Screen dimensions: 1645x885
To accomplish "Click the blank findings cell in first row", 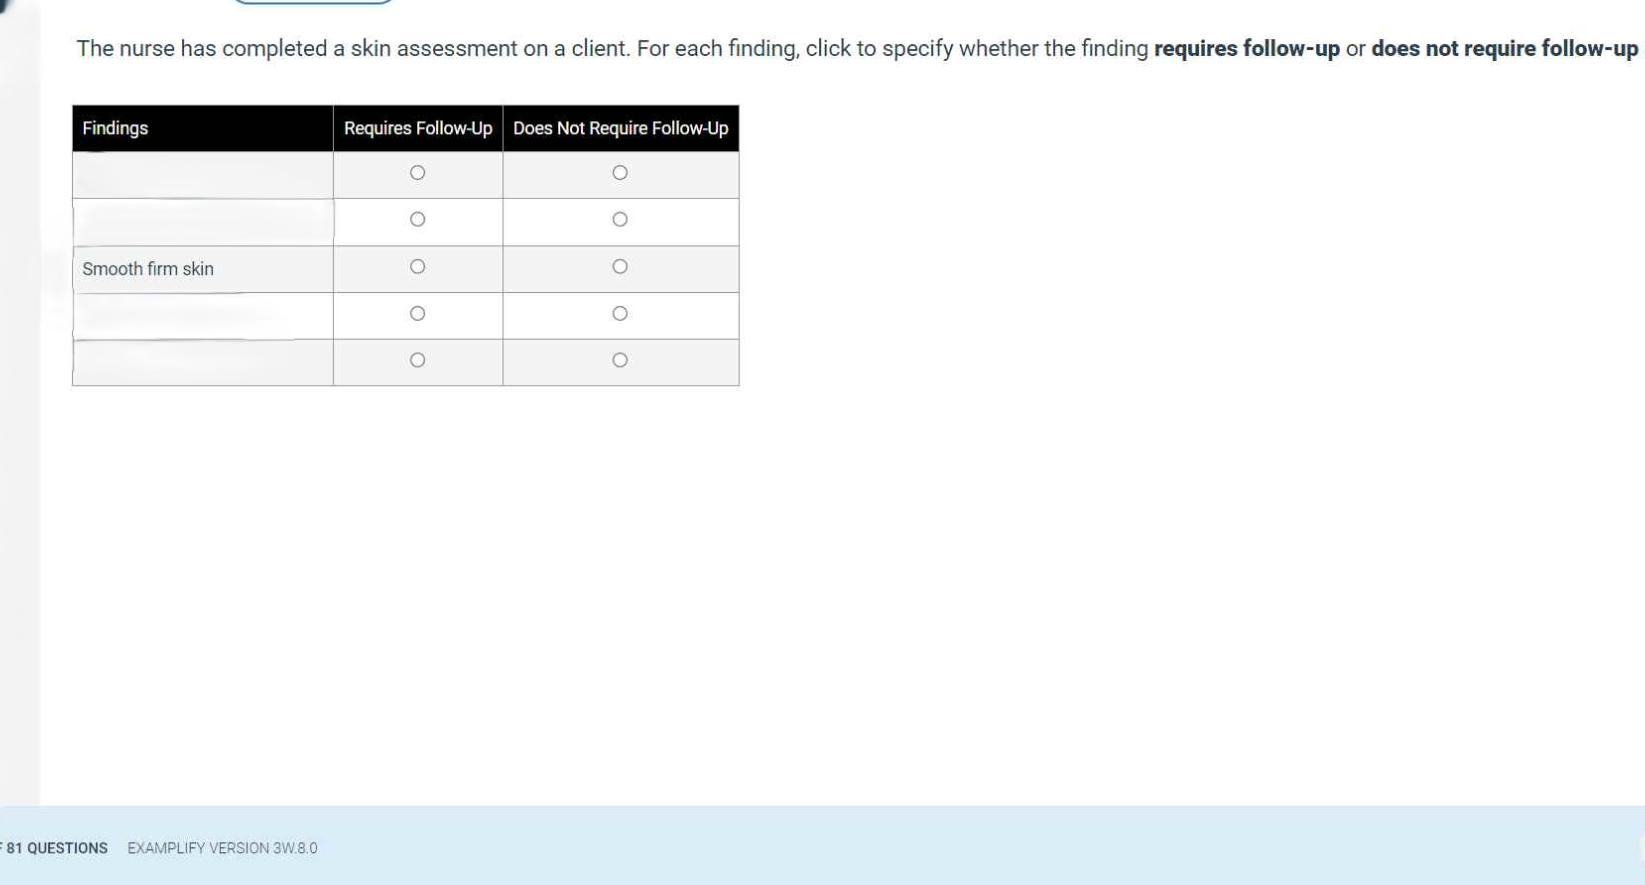I will click(x=203, y=175).
